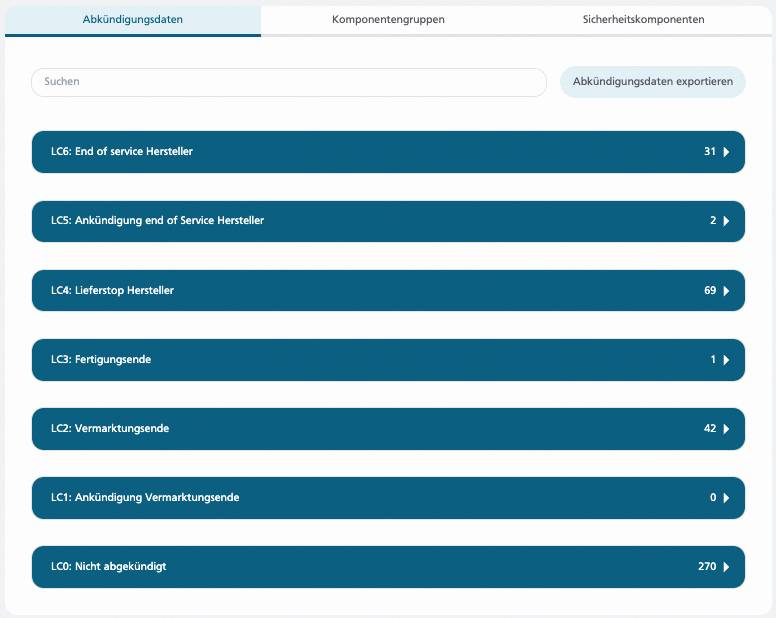The width and height of the screenshot is (776, 618).
Task: Click the triangle icon on LC3 Fertigungsende row
Action: coord(726,360)
